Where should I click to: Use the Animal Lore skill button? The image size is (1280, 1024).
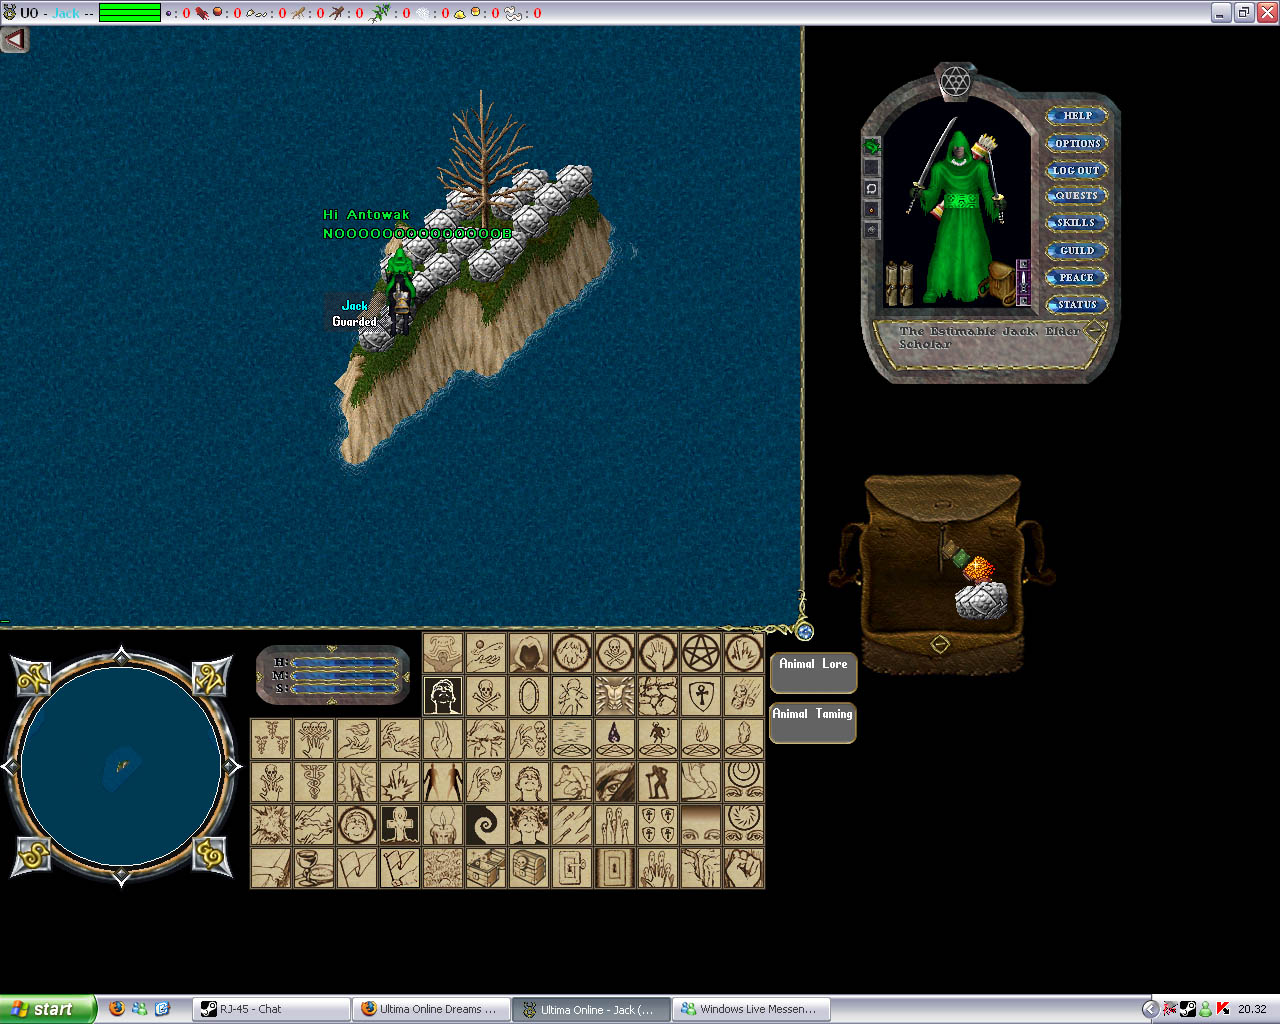coord(813,672)
